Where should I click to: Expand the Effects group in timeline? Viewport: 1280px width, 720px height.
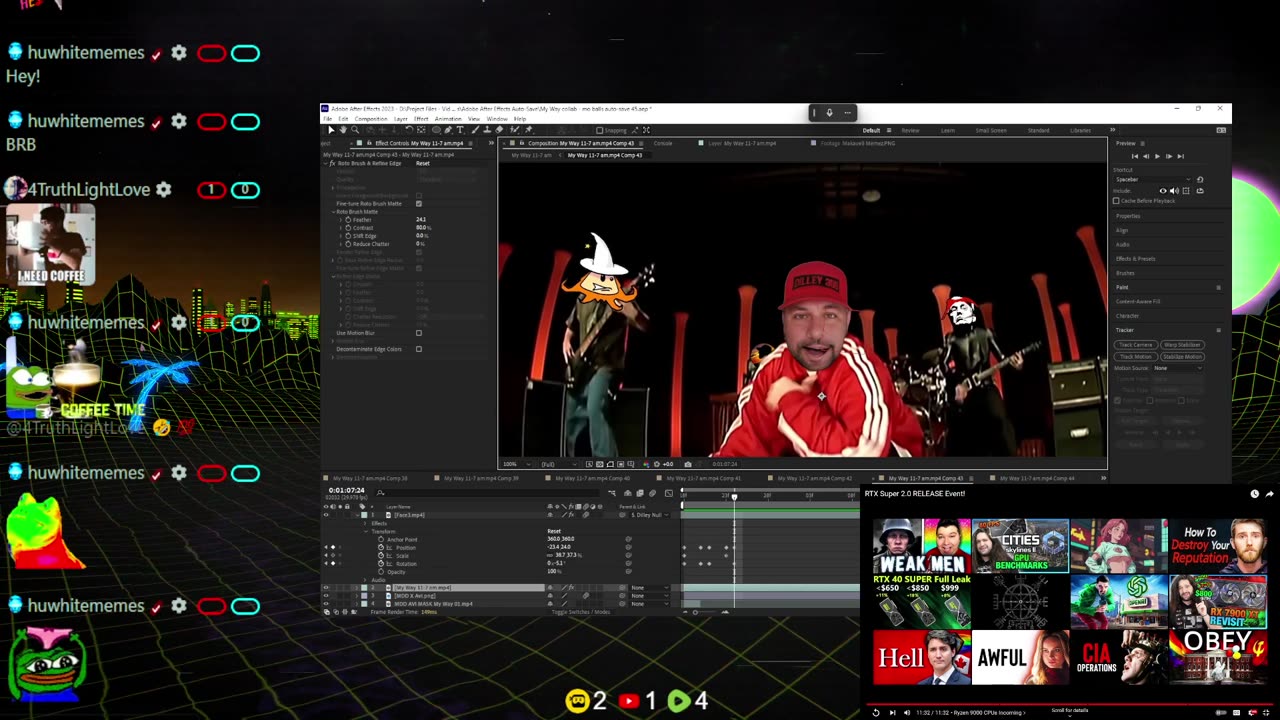pos(366,524)
